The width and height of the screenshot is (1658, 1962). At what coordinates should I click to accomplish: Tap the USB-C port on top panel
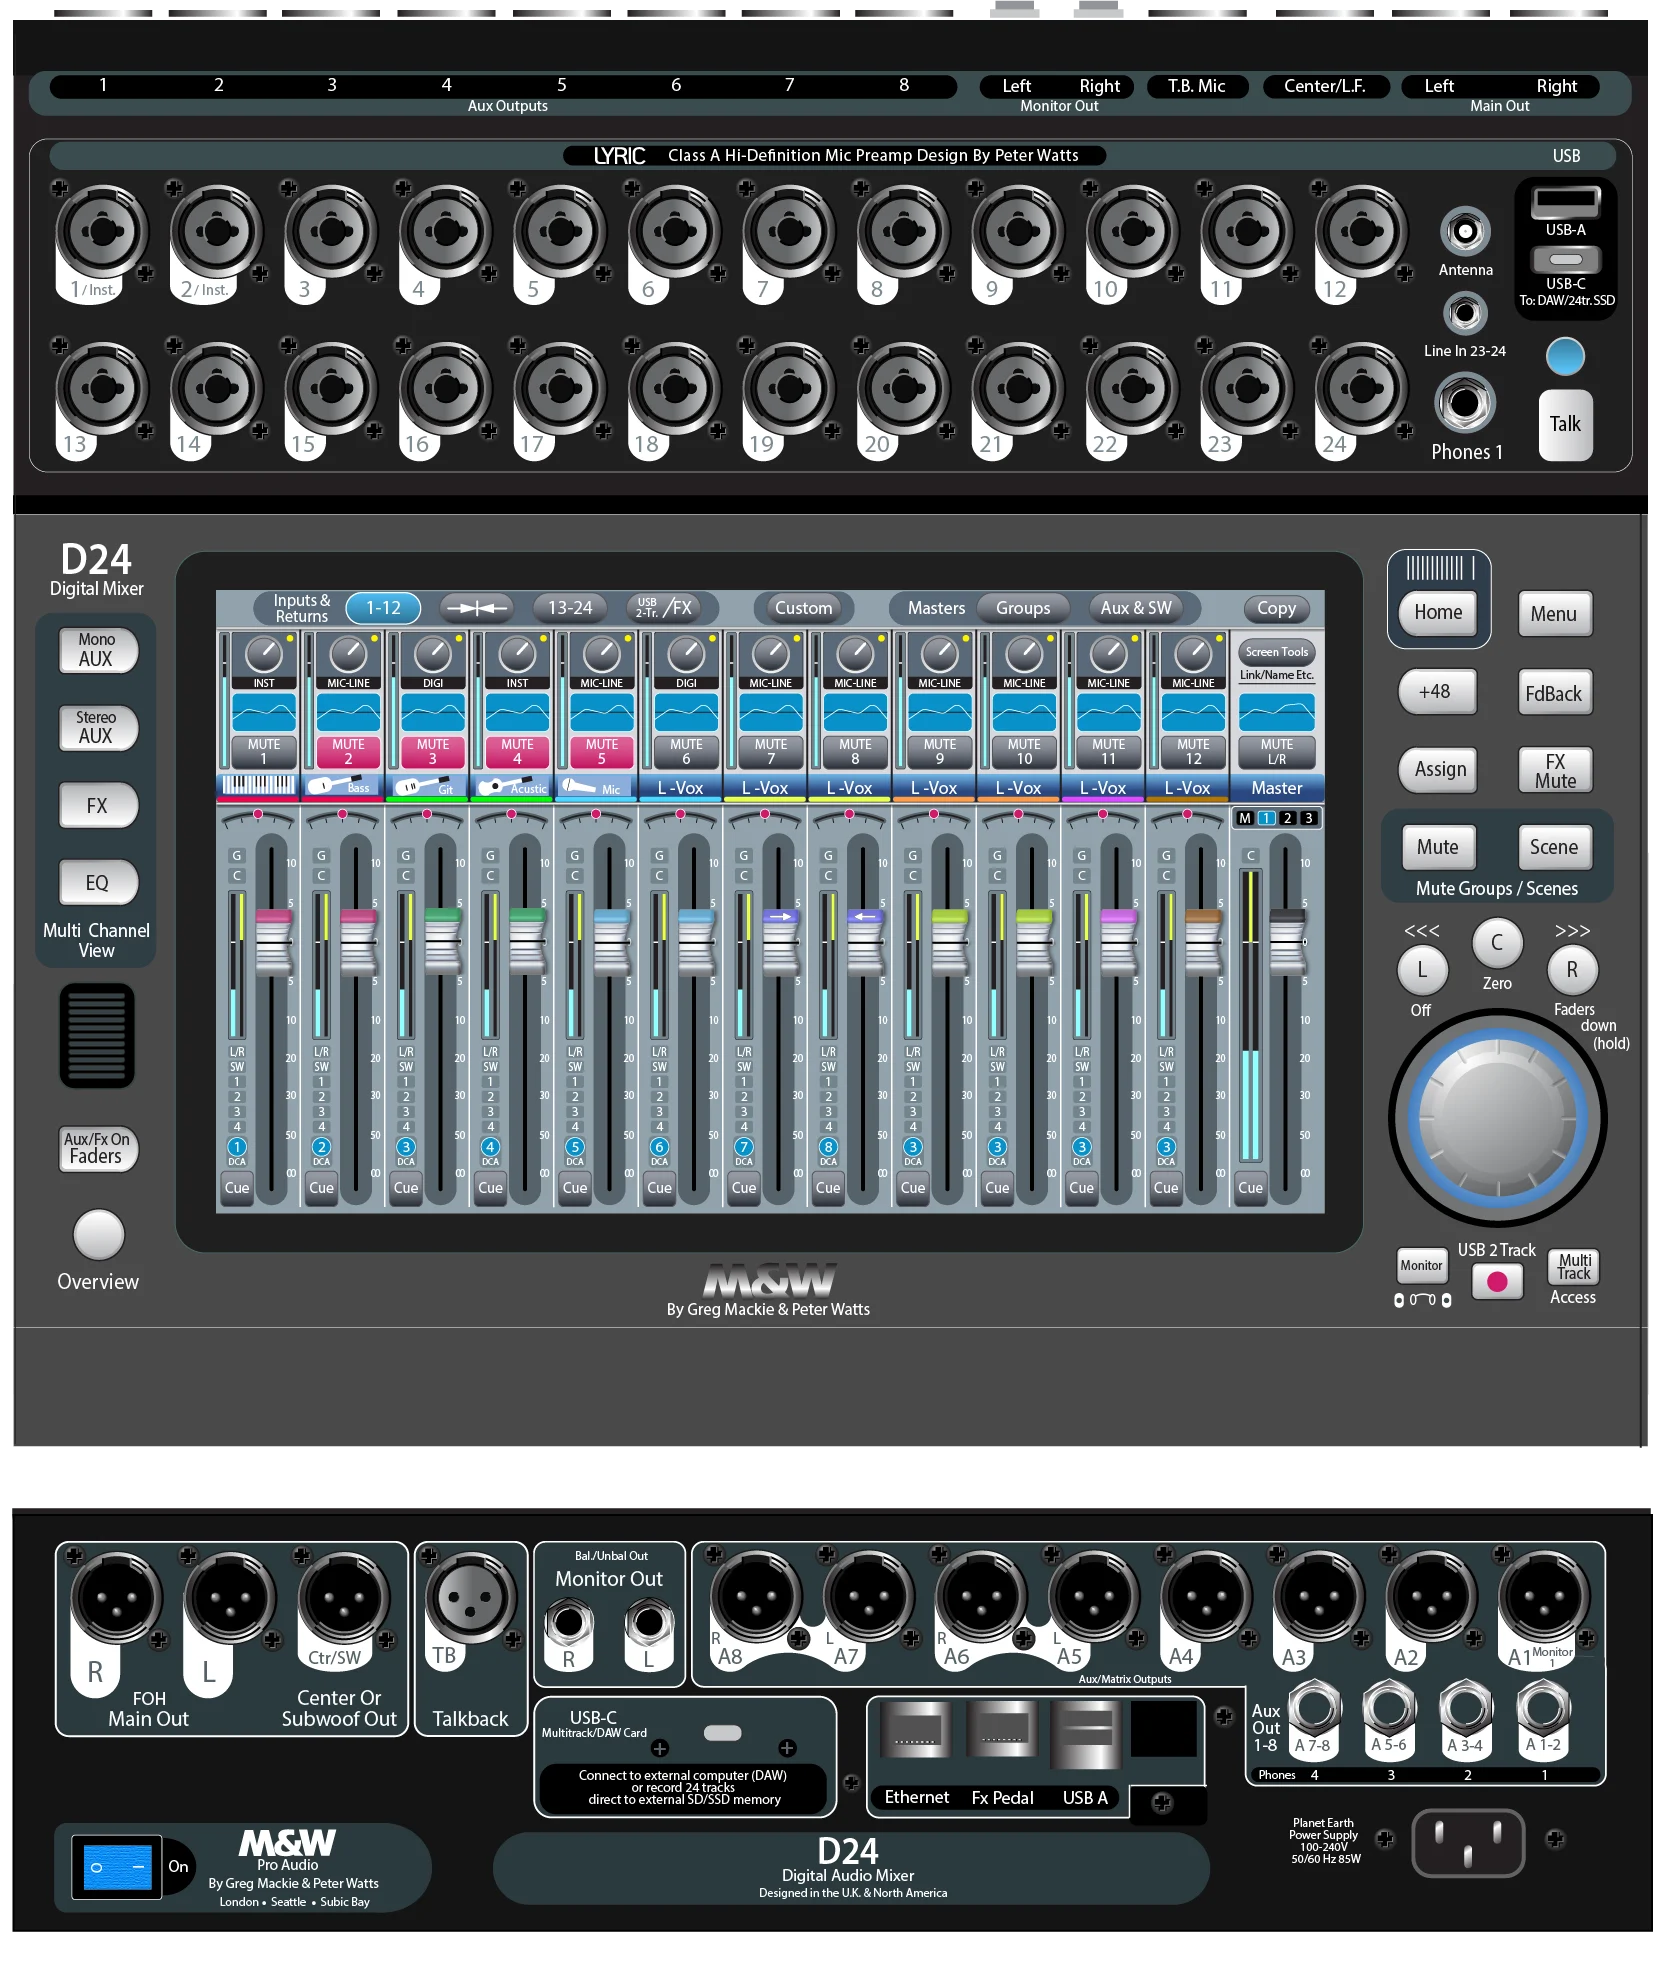(x=1565, y=260)
